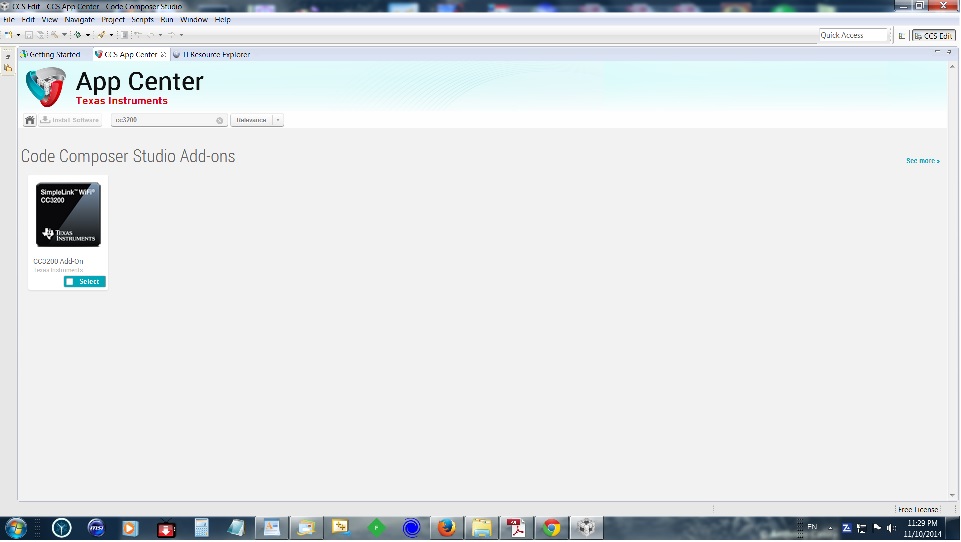Click the blue swirl circle taskbar icon
The width and height of the screenshot is (961, 542).
[411, 528]
